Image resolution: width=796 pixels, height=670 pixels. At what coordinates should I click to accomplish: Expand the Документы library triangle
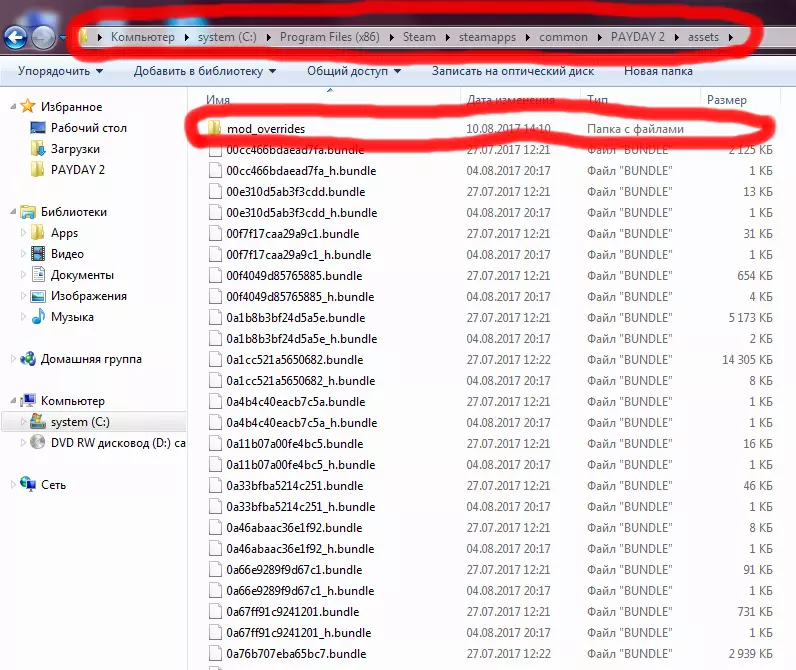click(x=23, y=275)
